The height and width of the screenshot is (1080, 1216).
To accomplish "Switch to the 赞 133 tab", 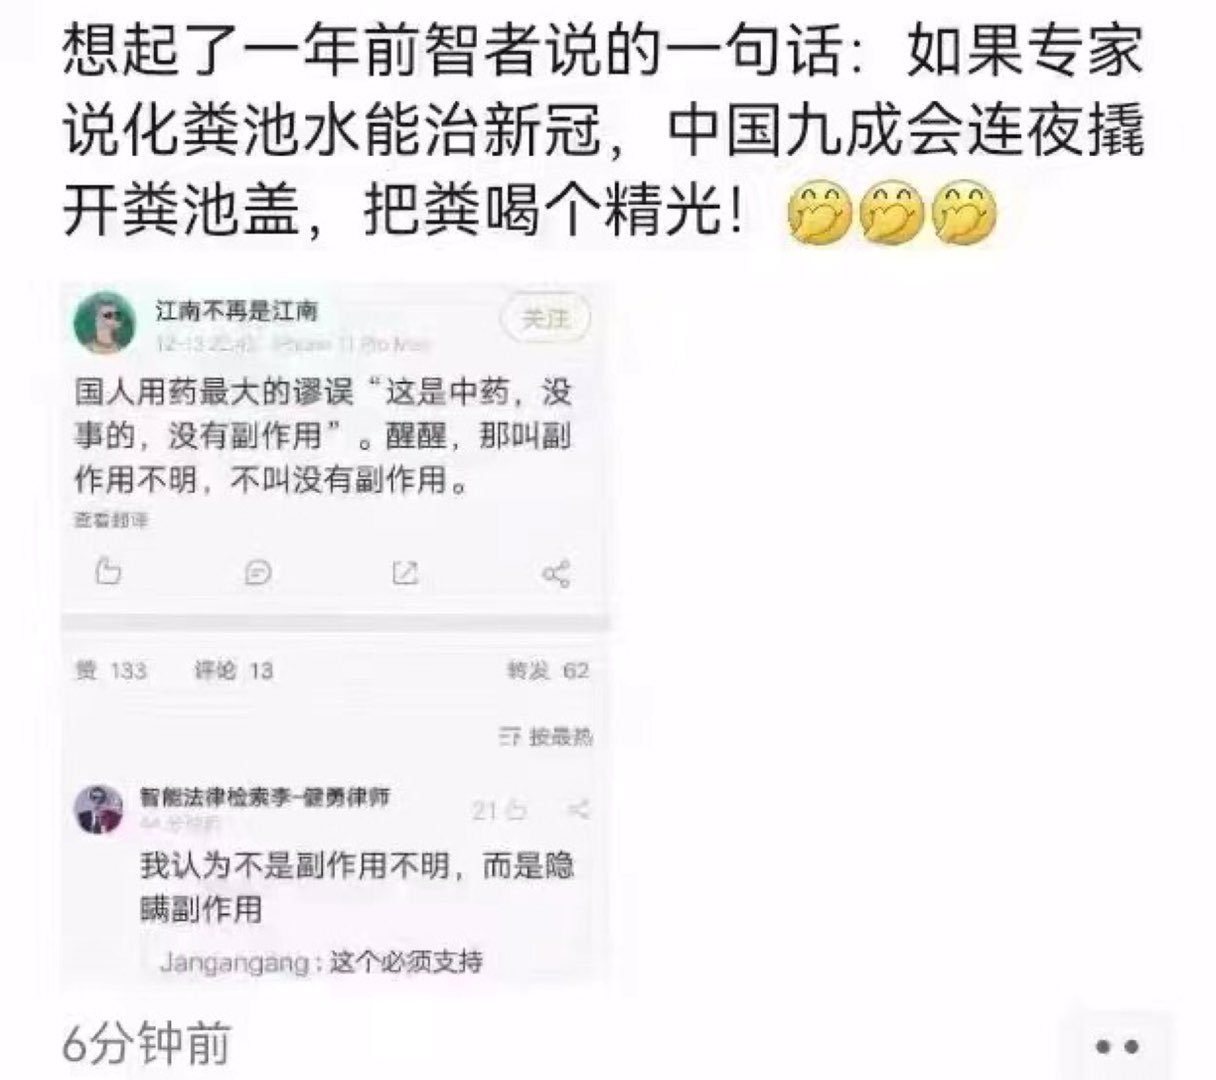I will click(112, 670).
